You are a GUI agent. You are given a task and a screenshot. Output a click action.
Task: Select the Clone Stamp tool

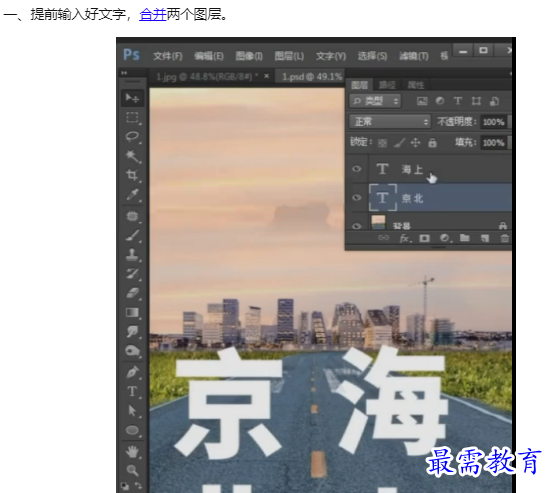(132, 254)
